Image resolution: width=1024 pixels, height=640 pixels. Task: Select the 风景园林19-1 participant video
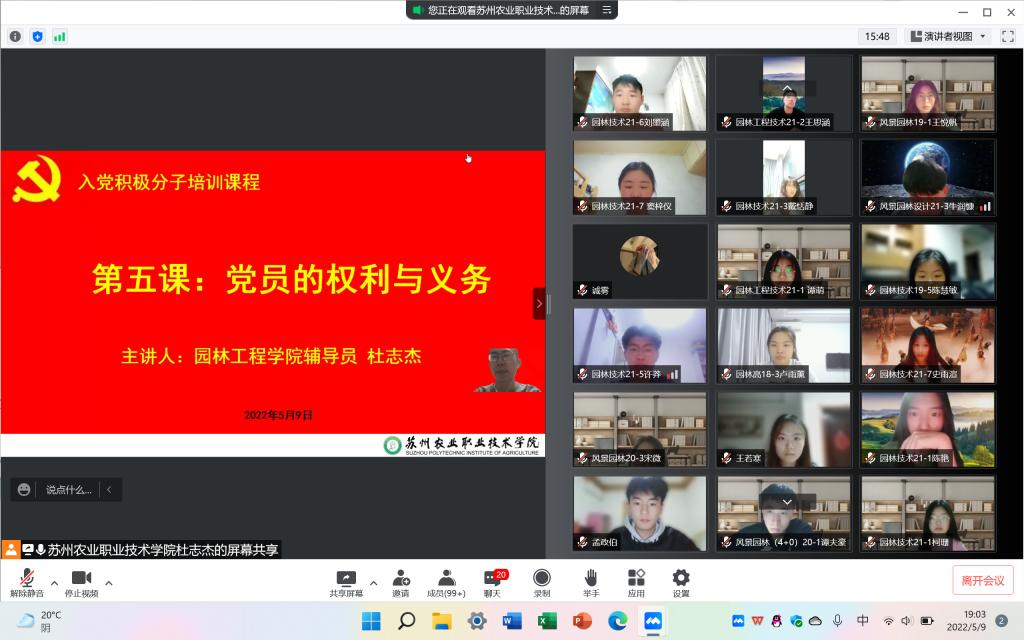pyautogui.click(x=928, y=93)
